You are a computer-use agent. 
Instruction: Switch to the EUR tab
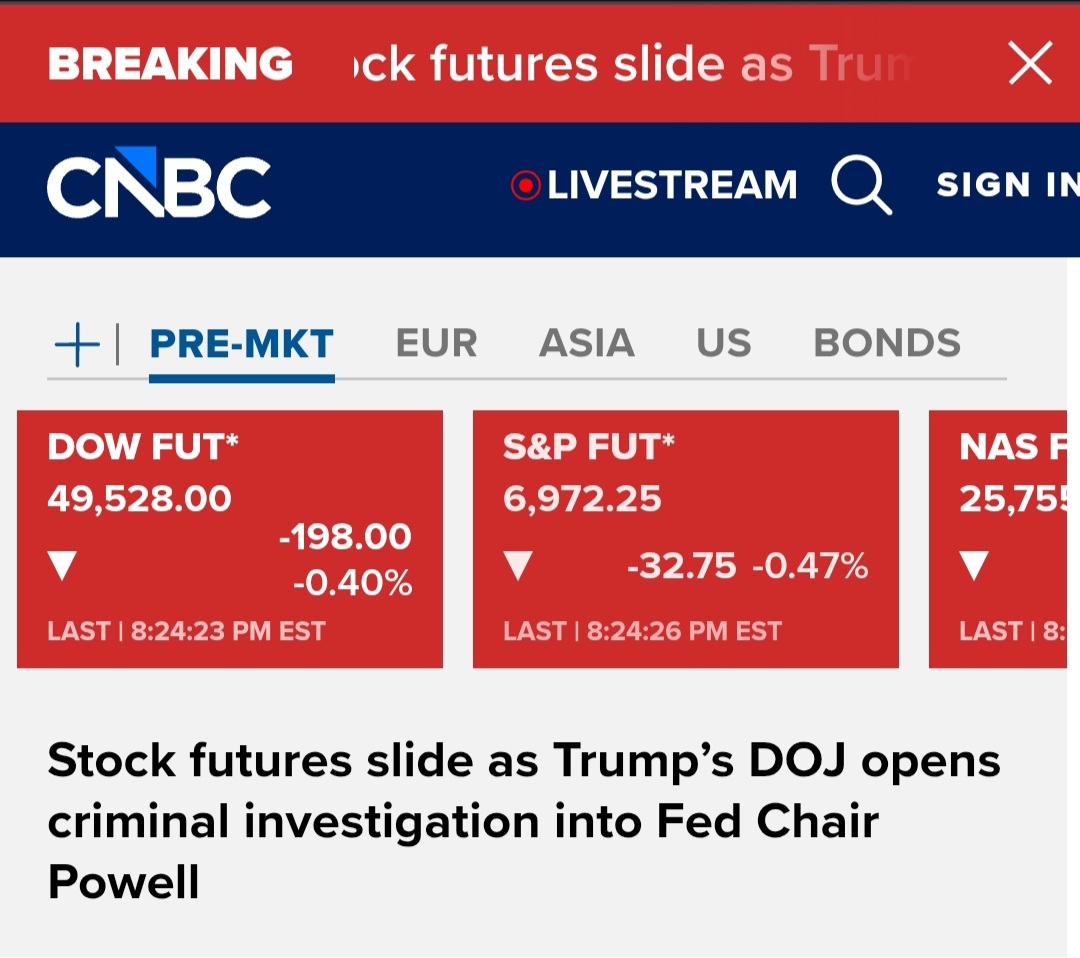[436, 344]
